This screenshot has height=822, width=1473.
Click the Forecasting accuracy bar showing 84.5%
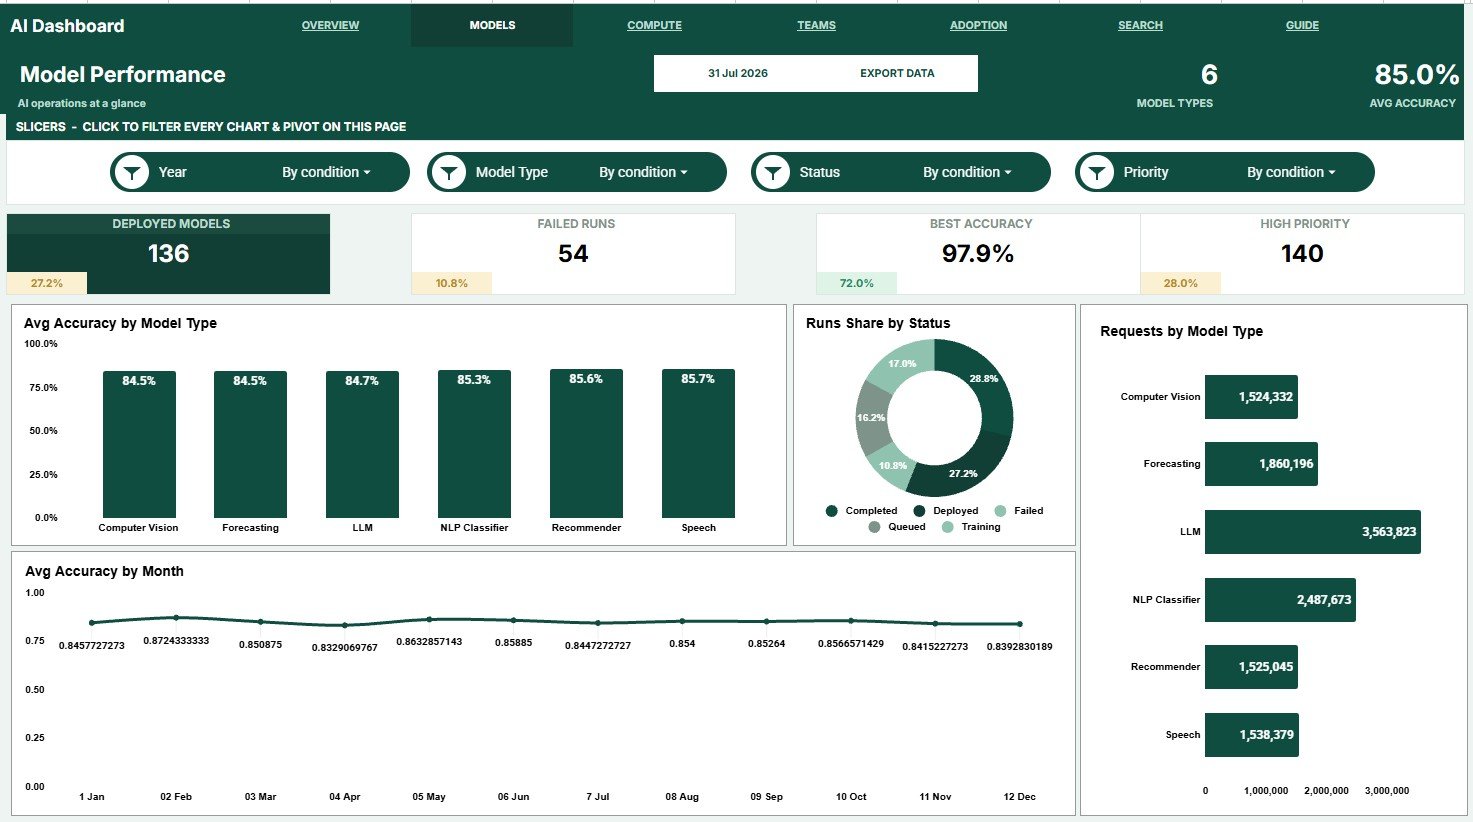(x=250, y=444)
